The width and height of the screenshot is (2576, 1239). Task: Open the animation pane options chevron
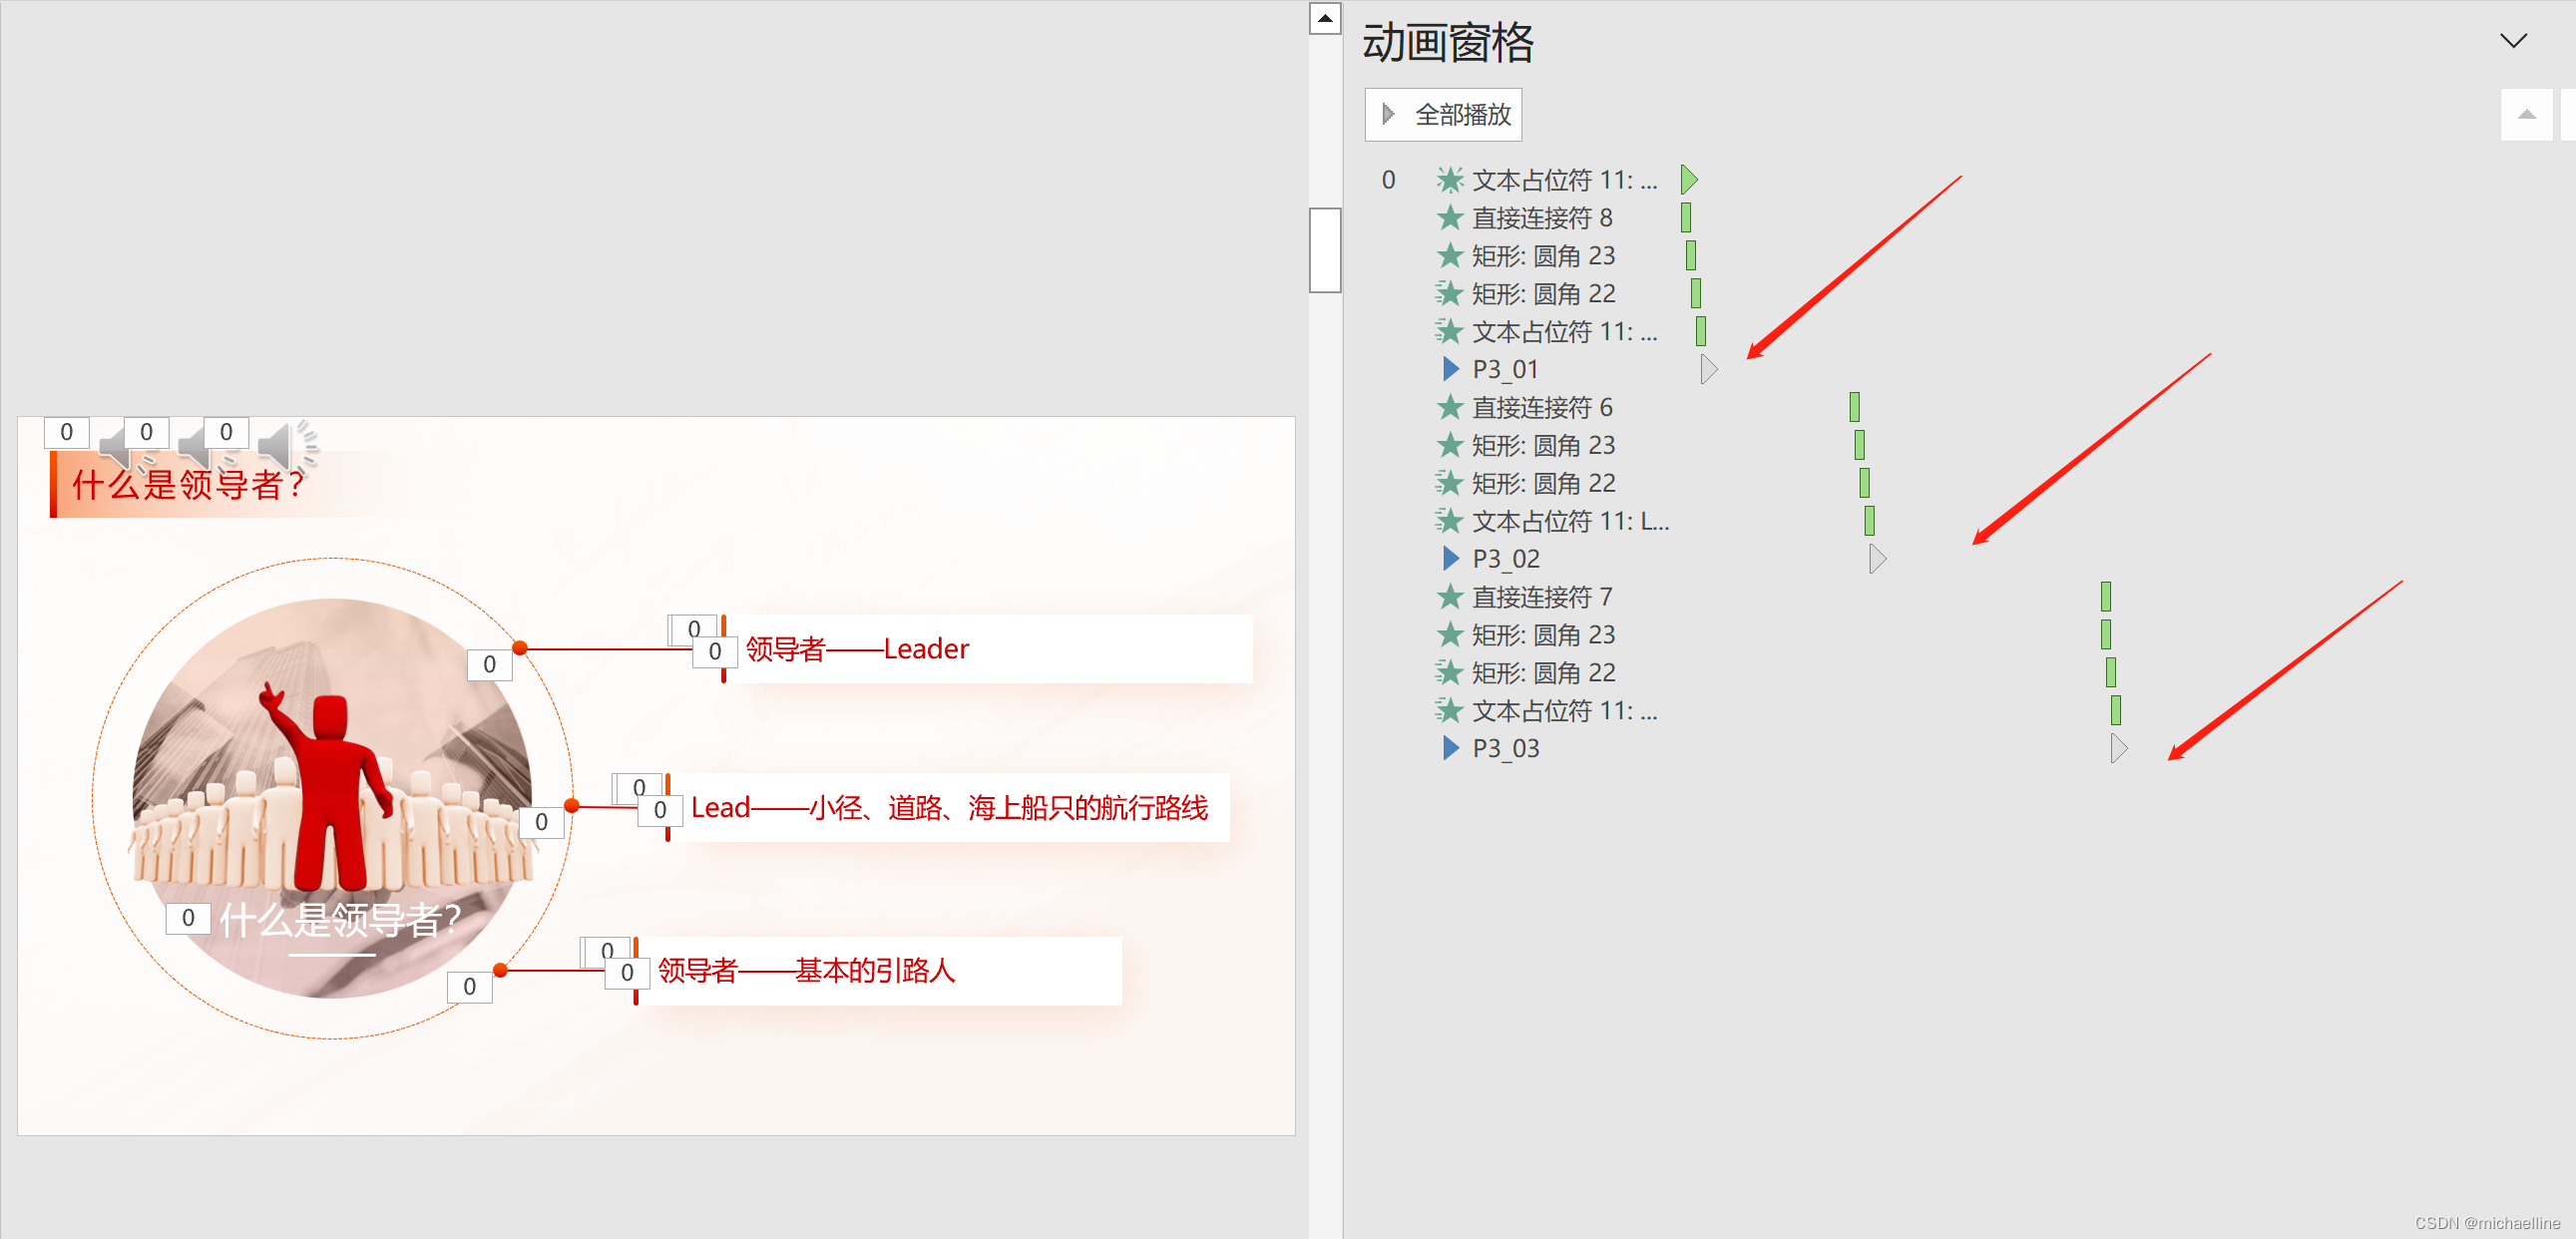[x=2512, y=41]
